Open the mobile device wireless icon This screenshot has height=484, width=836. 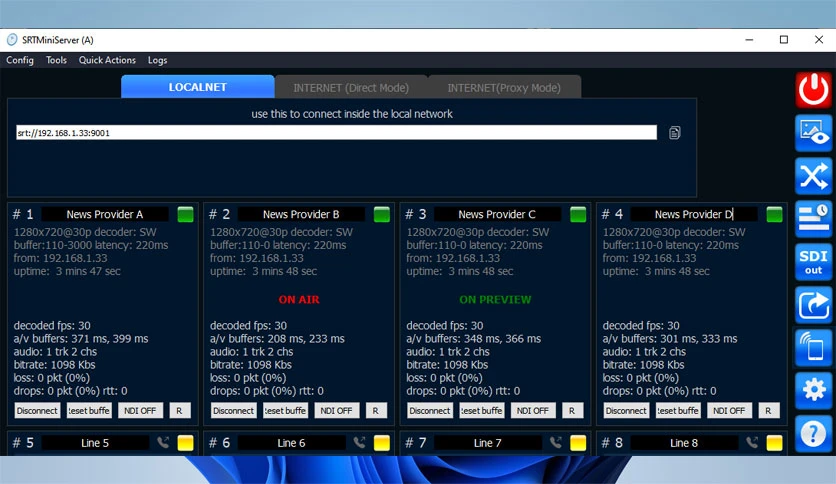pyautogui.click(x=813, y=348)
